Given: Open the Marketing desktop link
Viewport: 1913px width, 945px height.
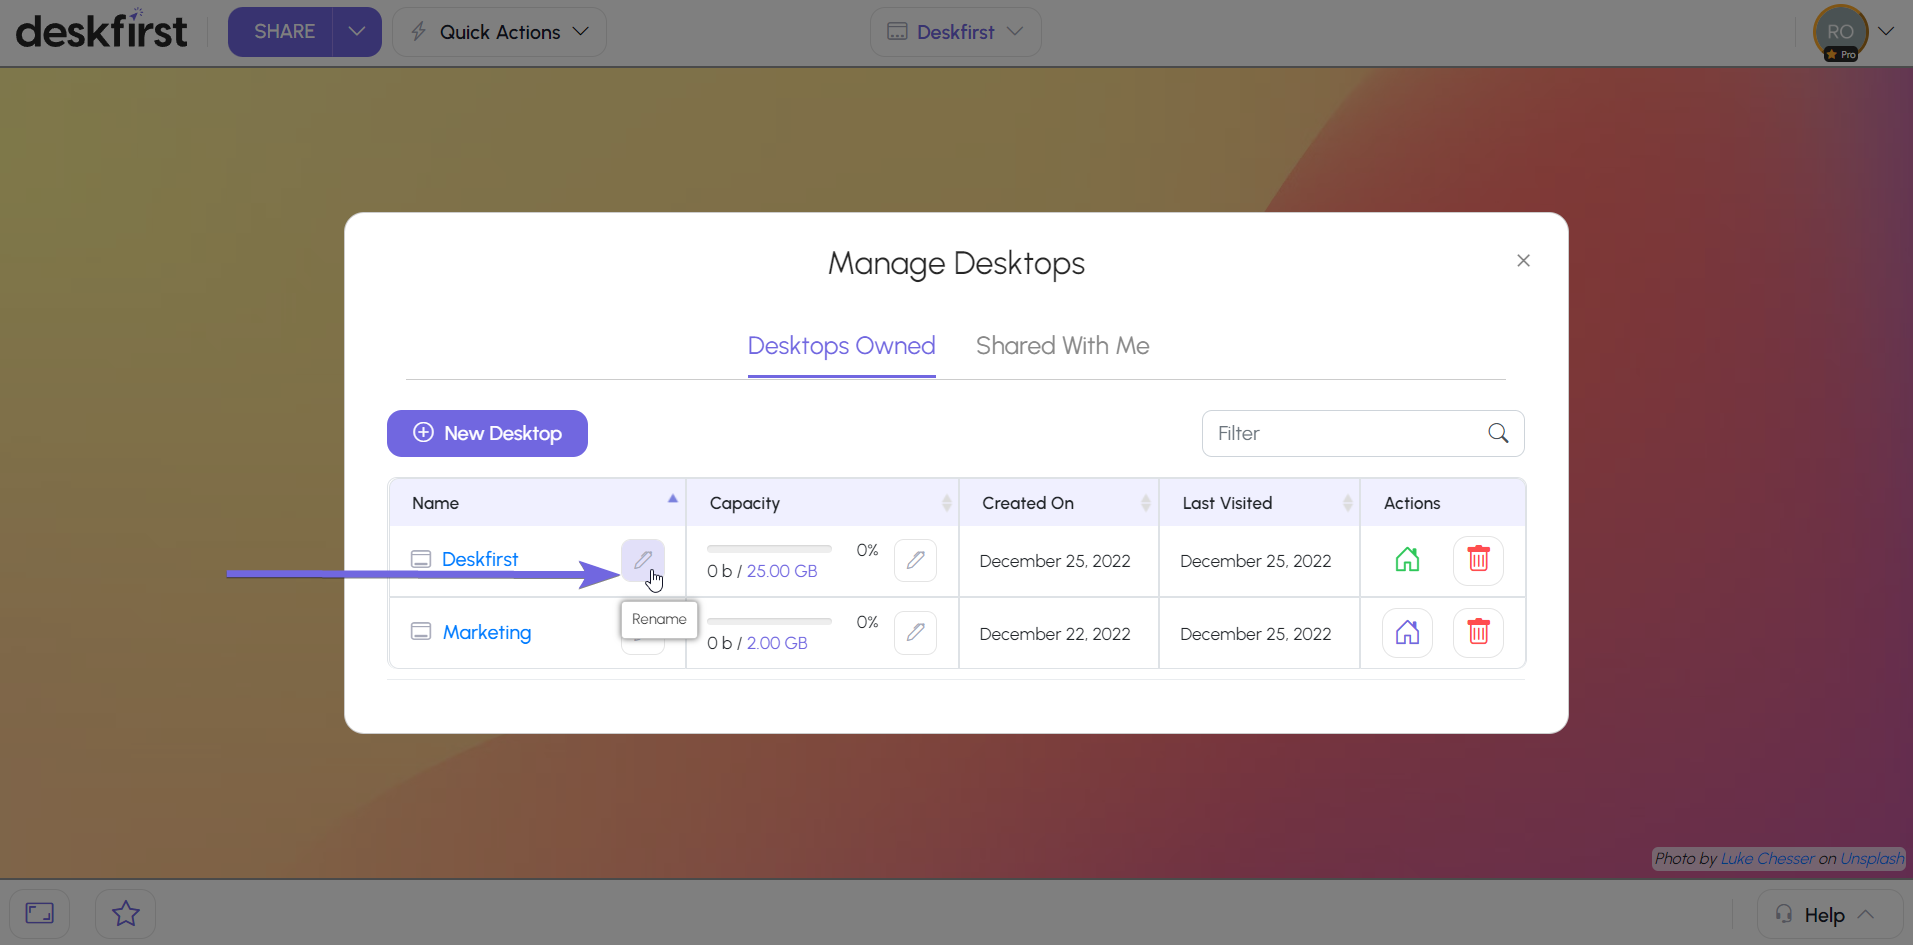Looking at the screenshot, I should 487,632.
